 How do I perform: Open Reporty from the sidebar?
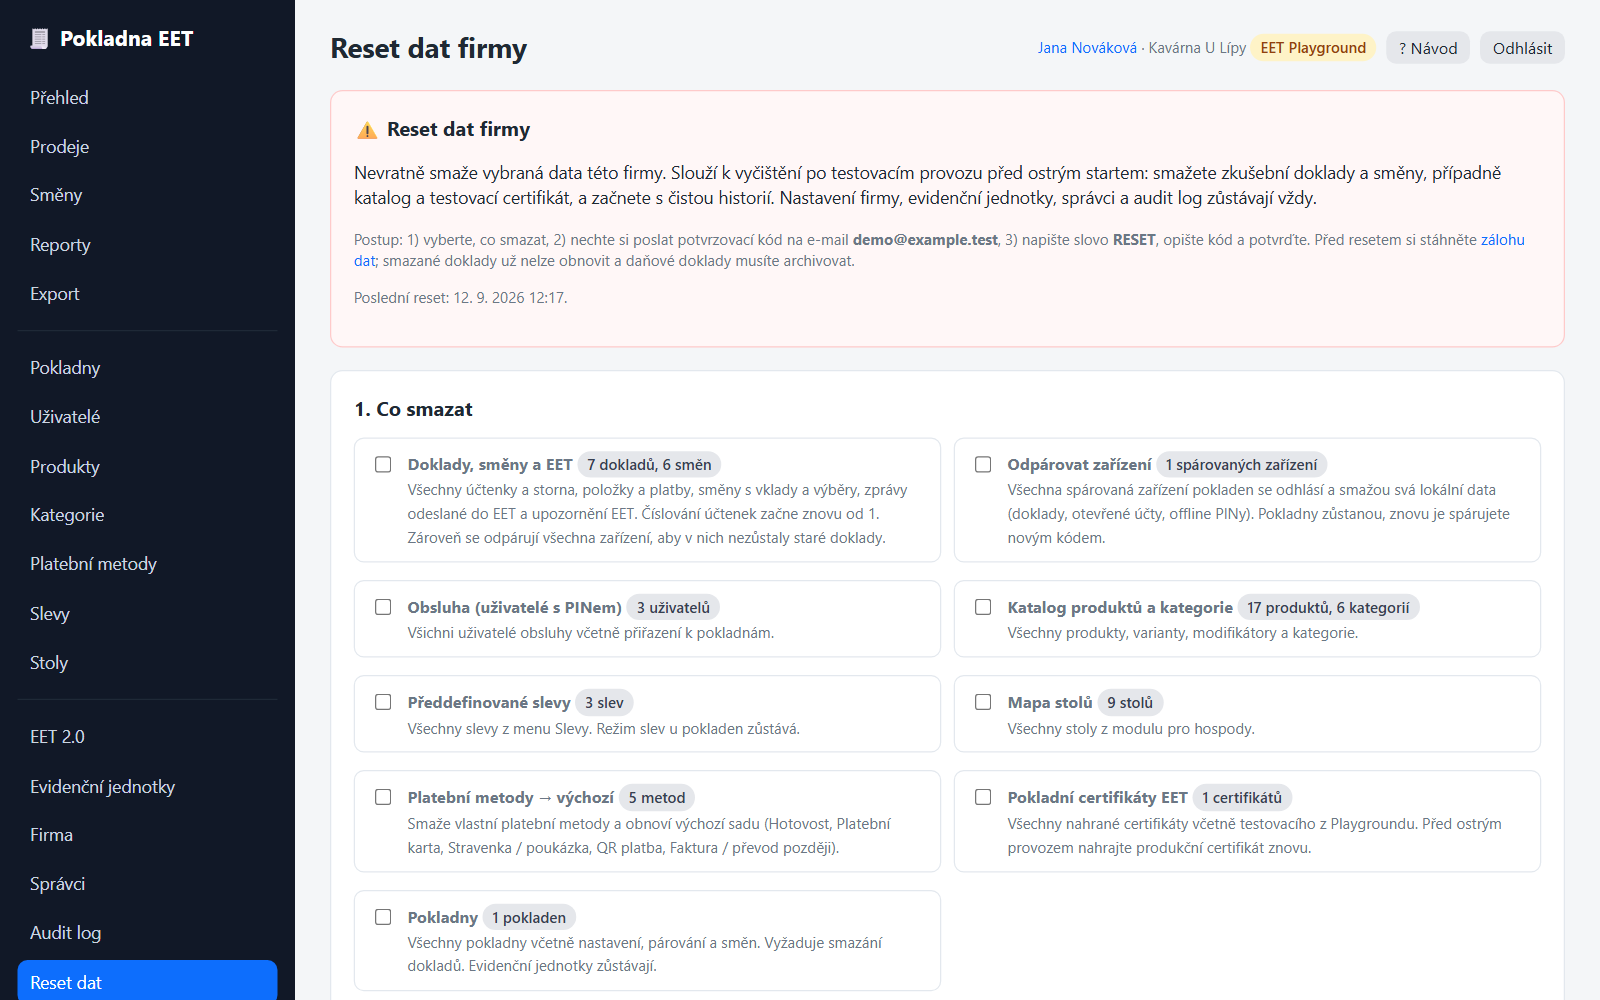click(x=147, y=245)
